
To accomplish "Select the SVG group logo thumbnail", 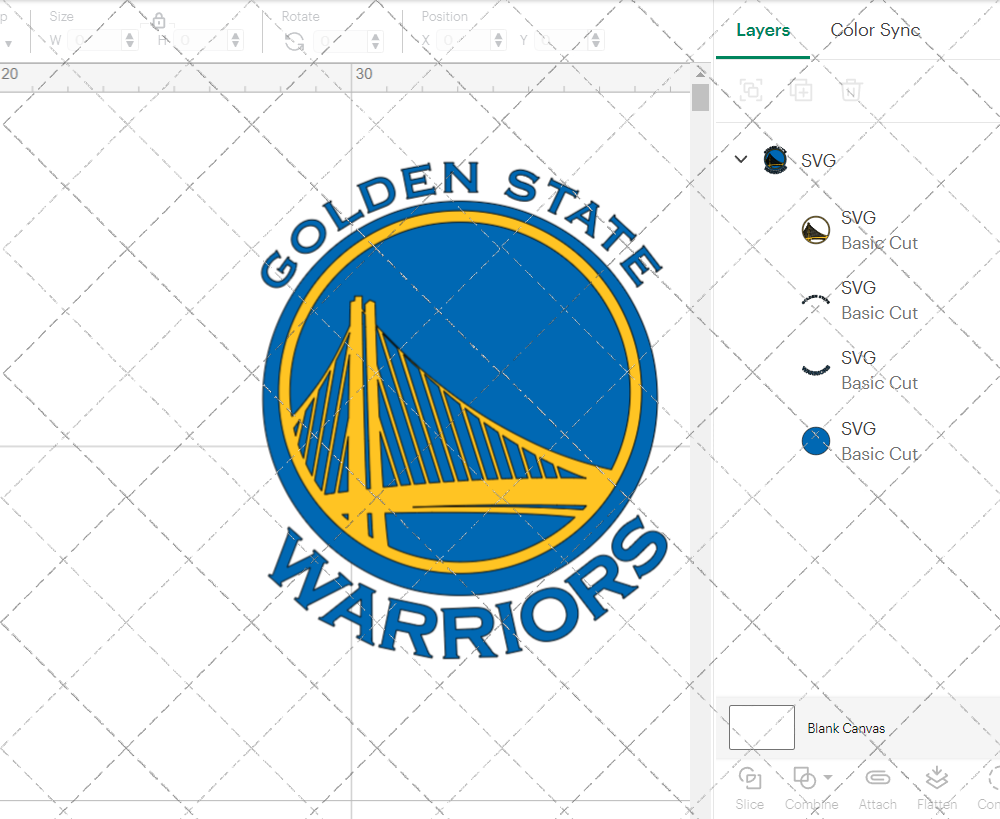I will pos(775,160).
